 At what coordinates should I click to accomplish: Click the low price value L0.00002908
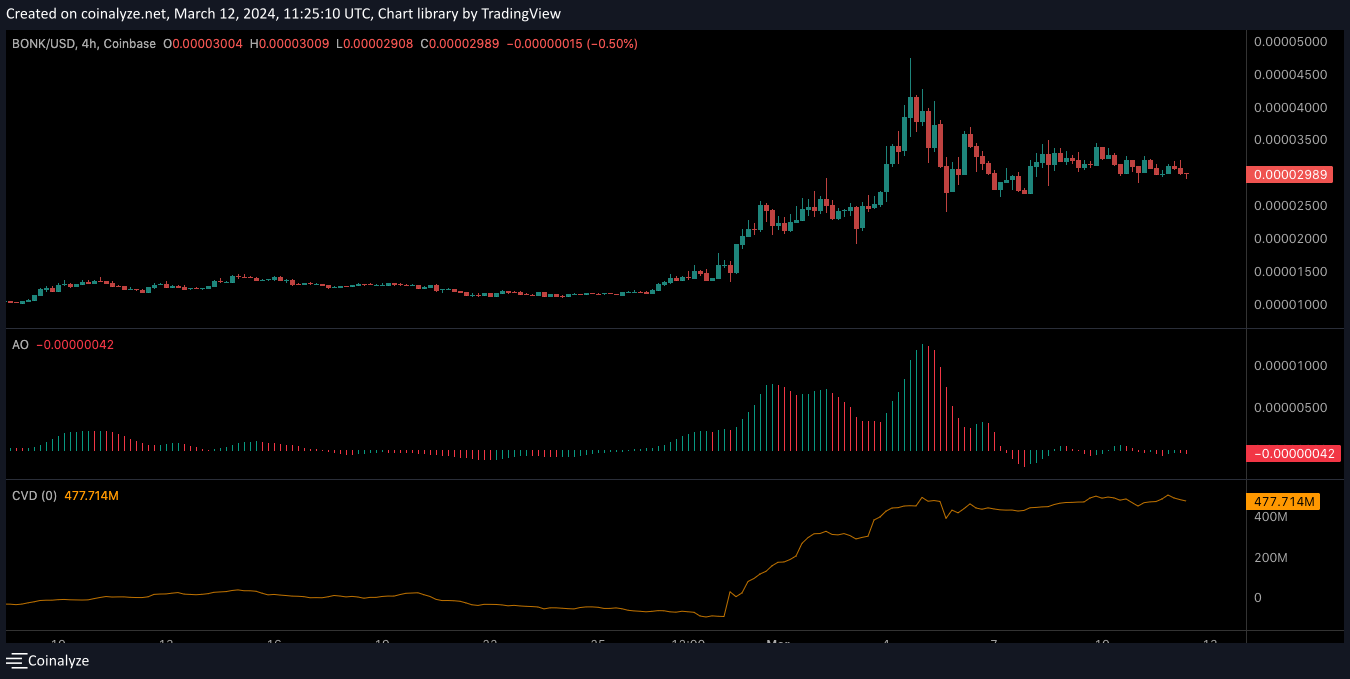[374, 44]
